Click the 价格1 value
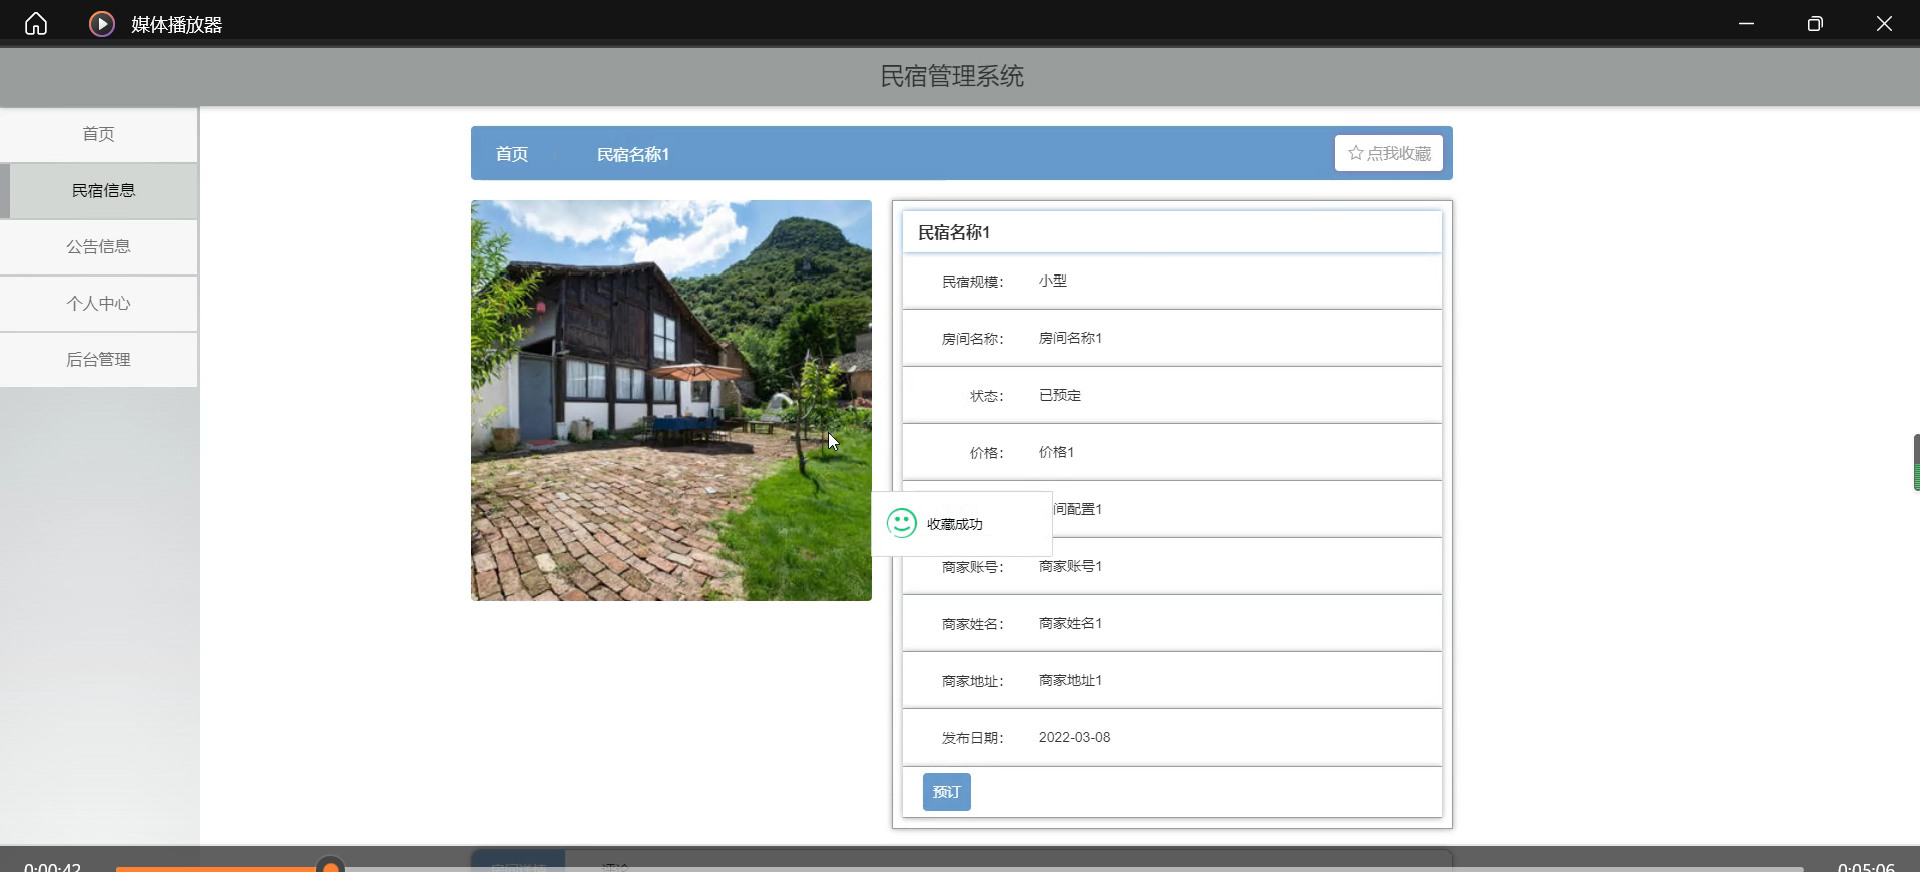Image resolution: width=1920 pixels, height=872 pixels. 1056,452
